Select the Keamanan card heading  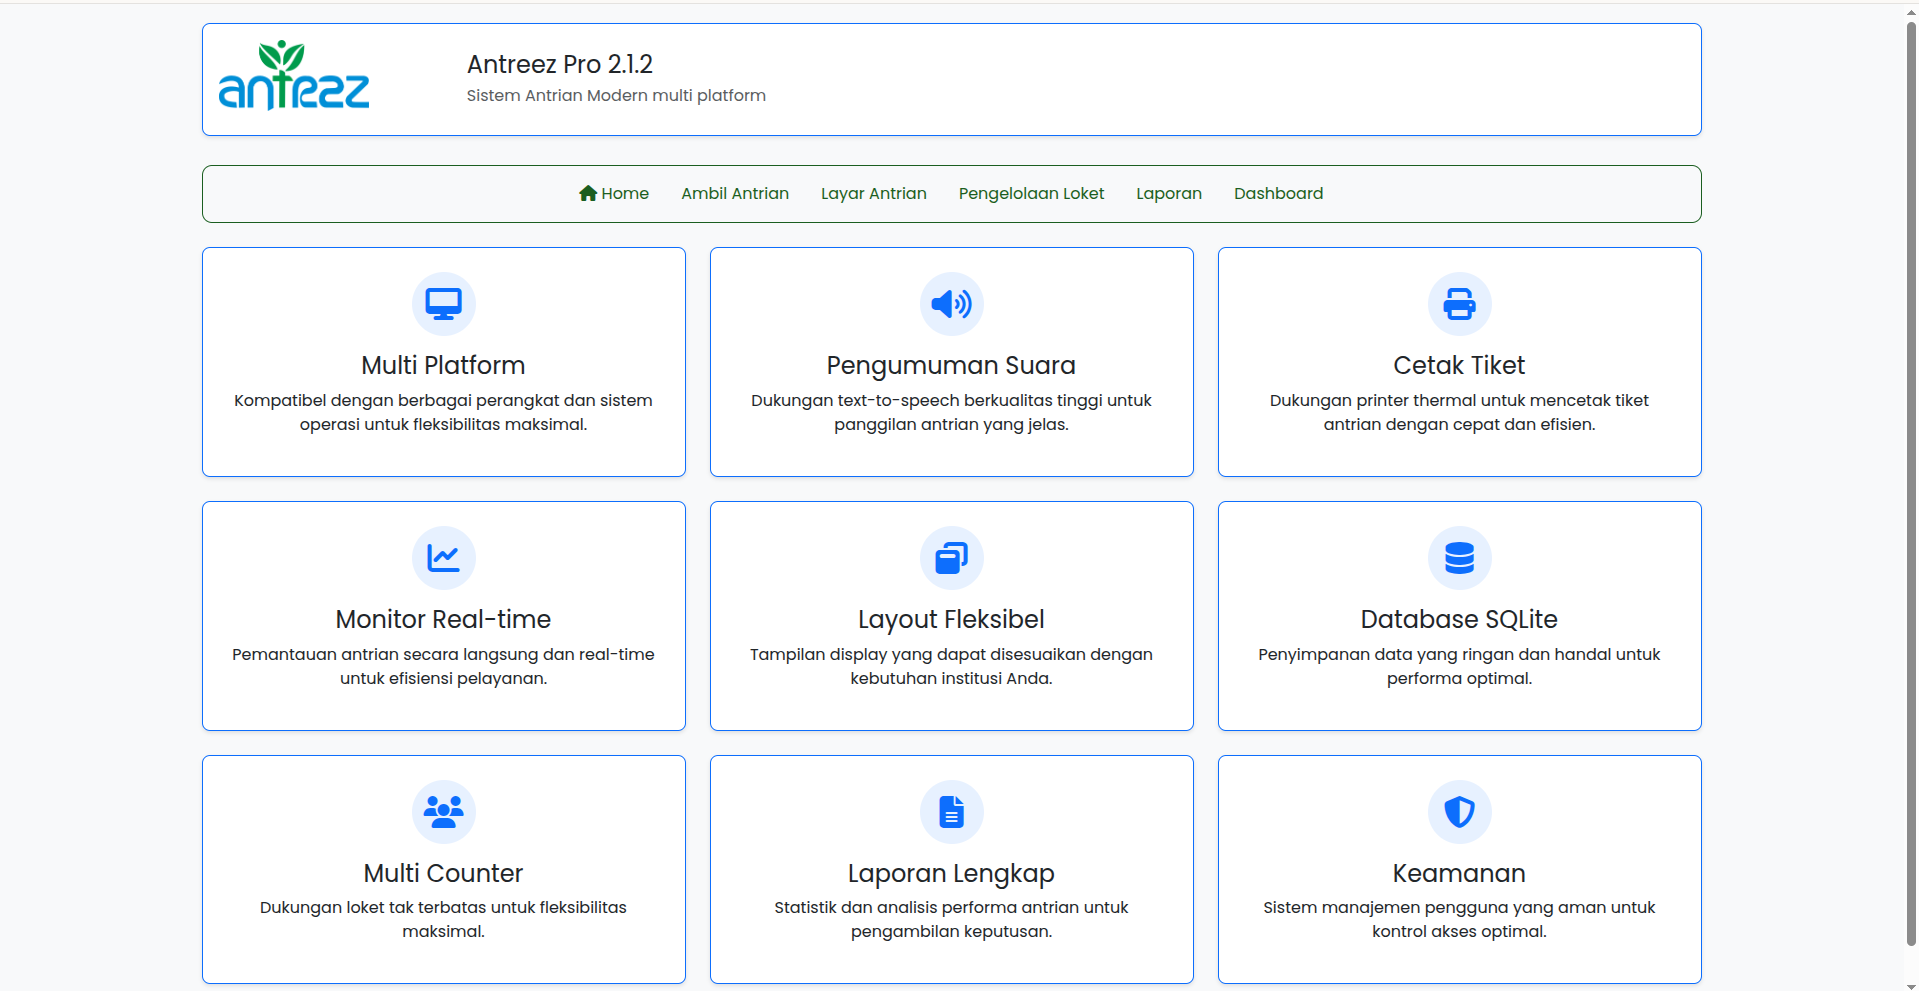1459,873
